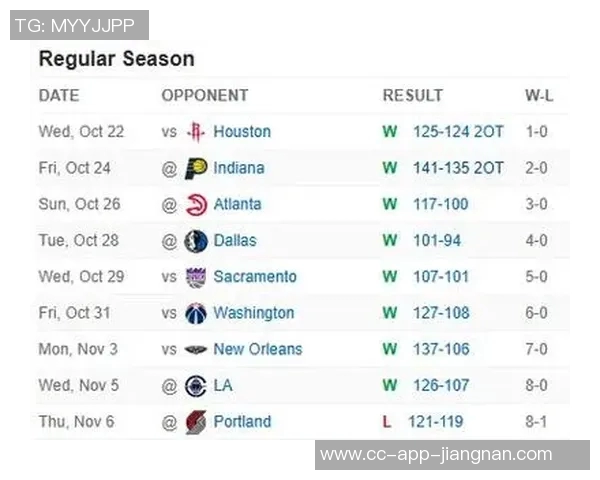Viewport: 600px width, 480px height.
Task: Click the LA Clippers team logo
Action: click(196, 386)
